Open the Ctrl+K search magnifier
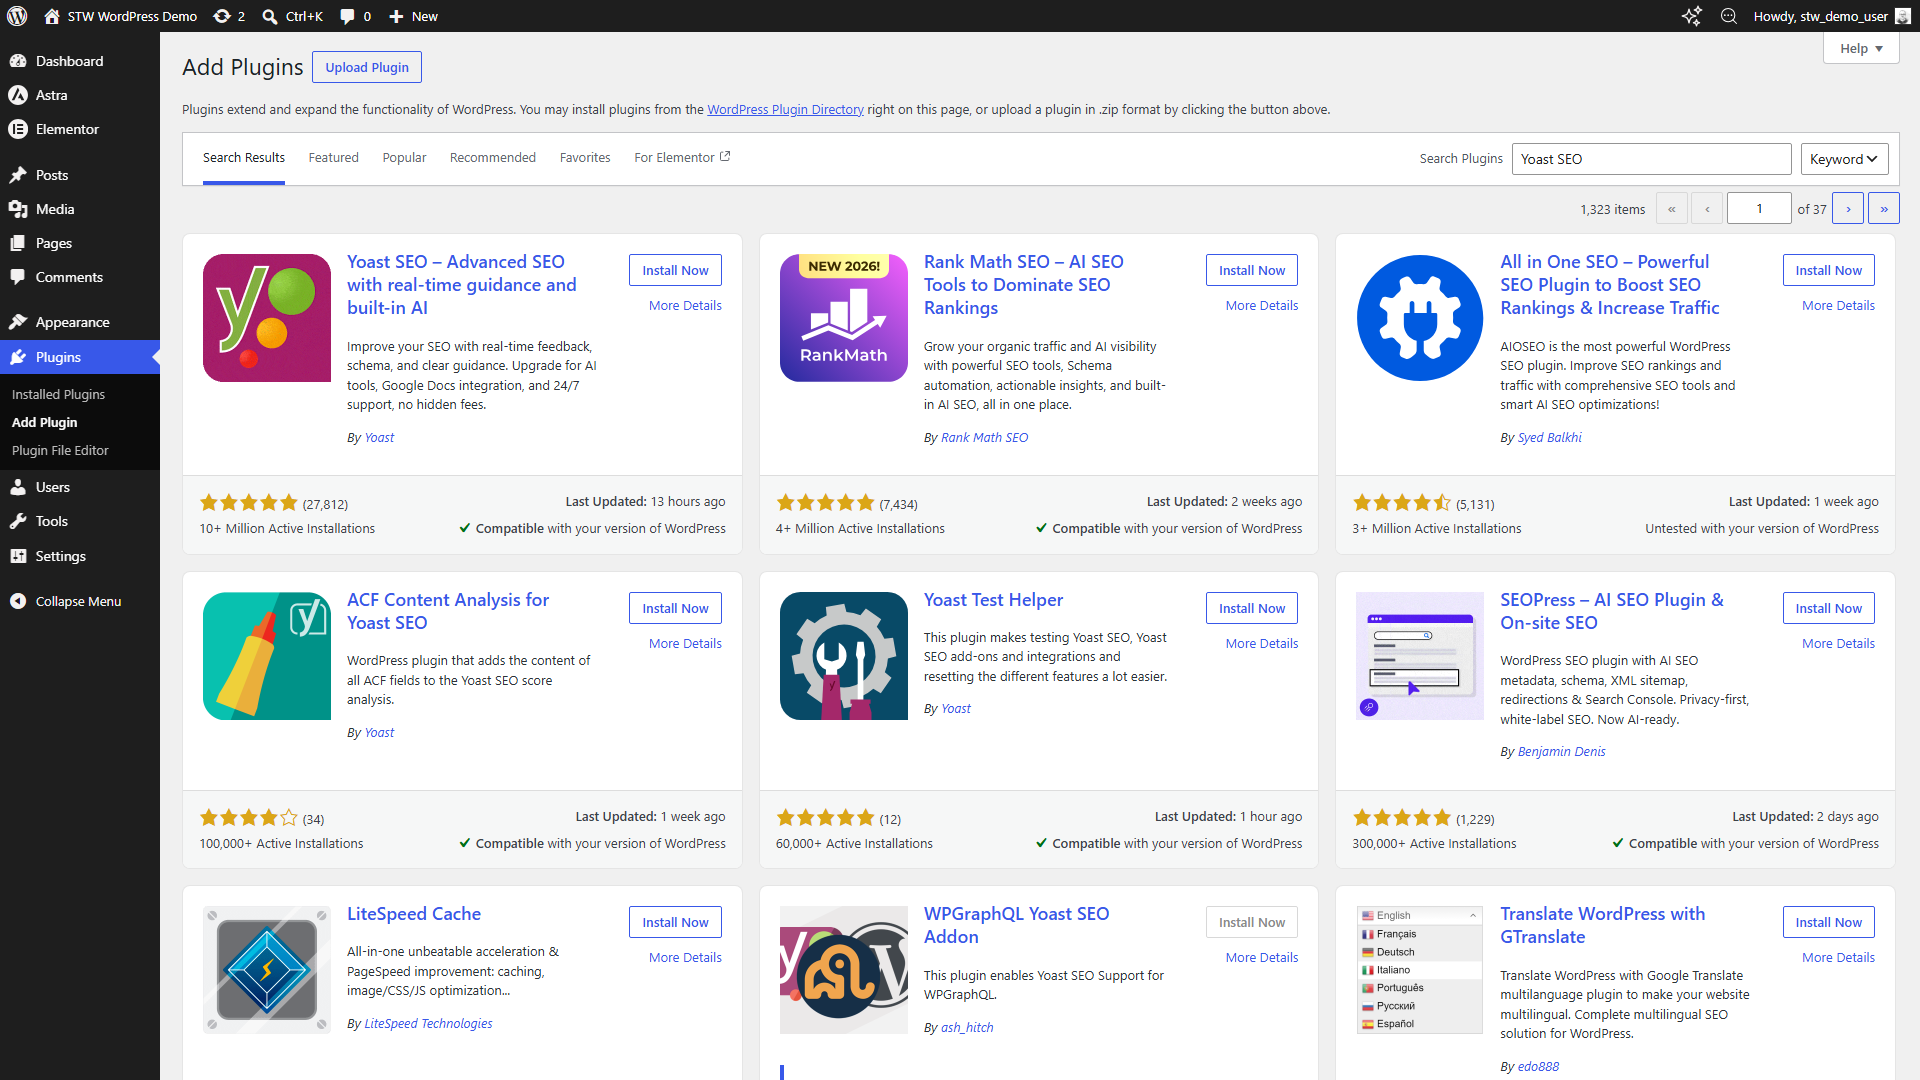The height and width of the screenshot is (1080, 1920). click(270, 16)
